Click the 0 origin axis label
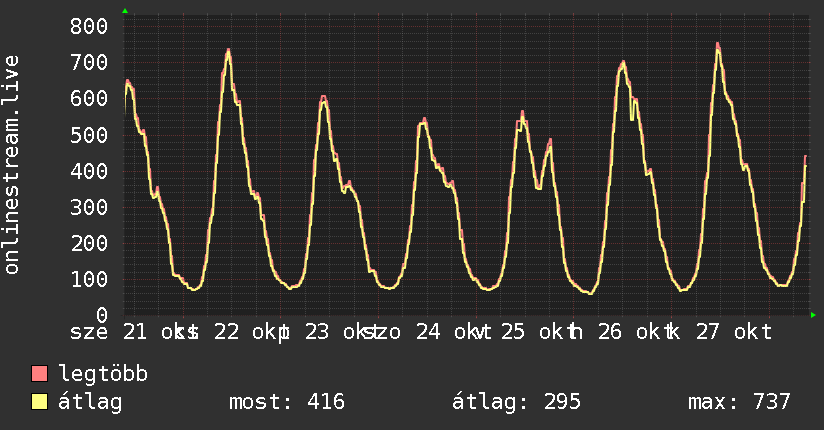The height and width of the screenshot is (430, 824). (102, 315)
